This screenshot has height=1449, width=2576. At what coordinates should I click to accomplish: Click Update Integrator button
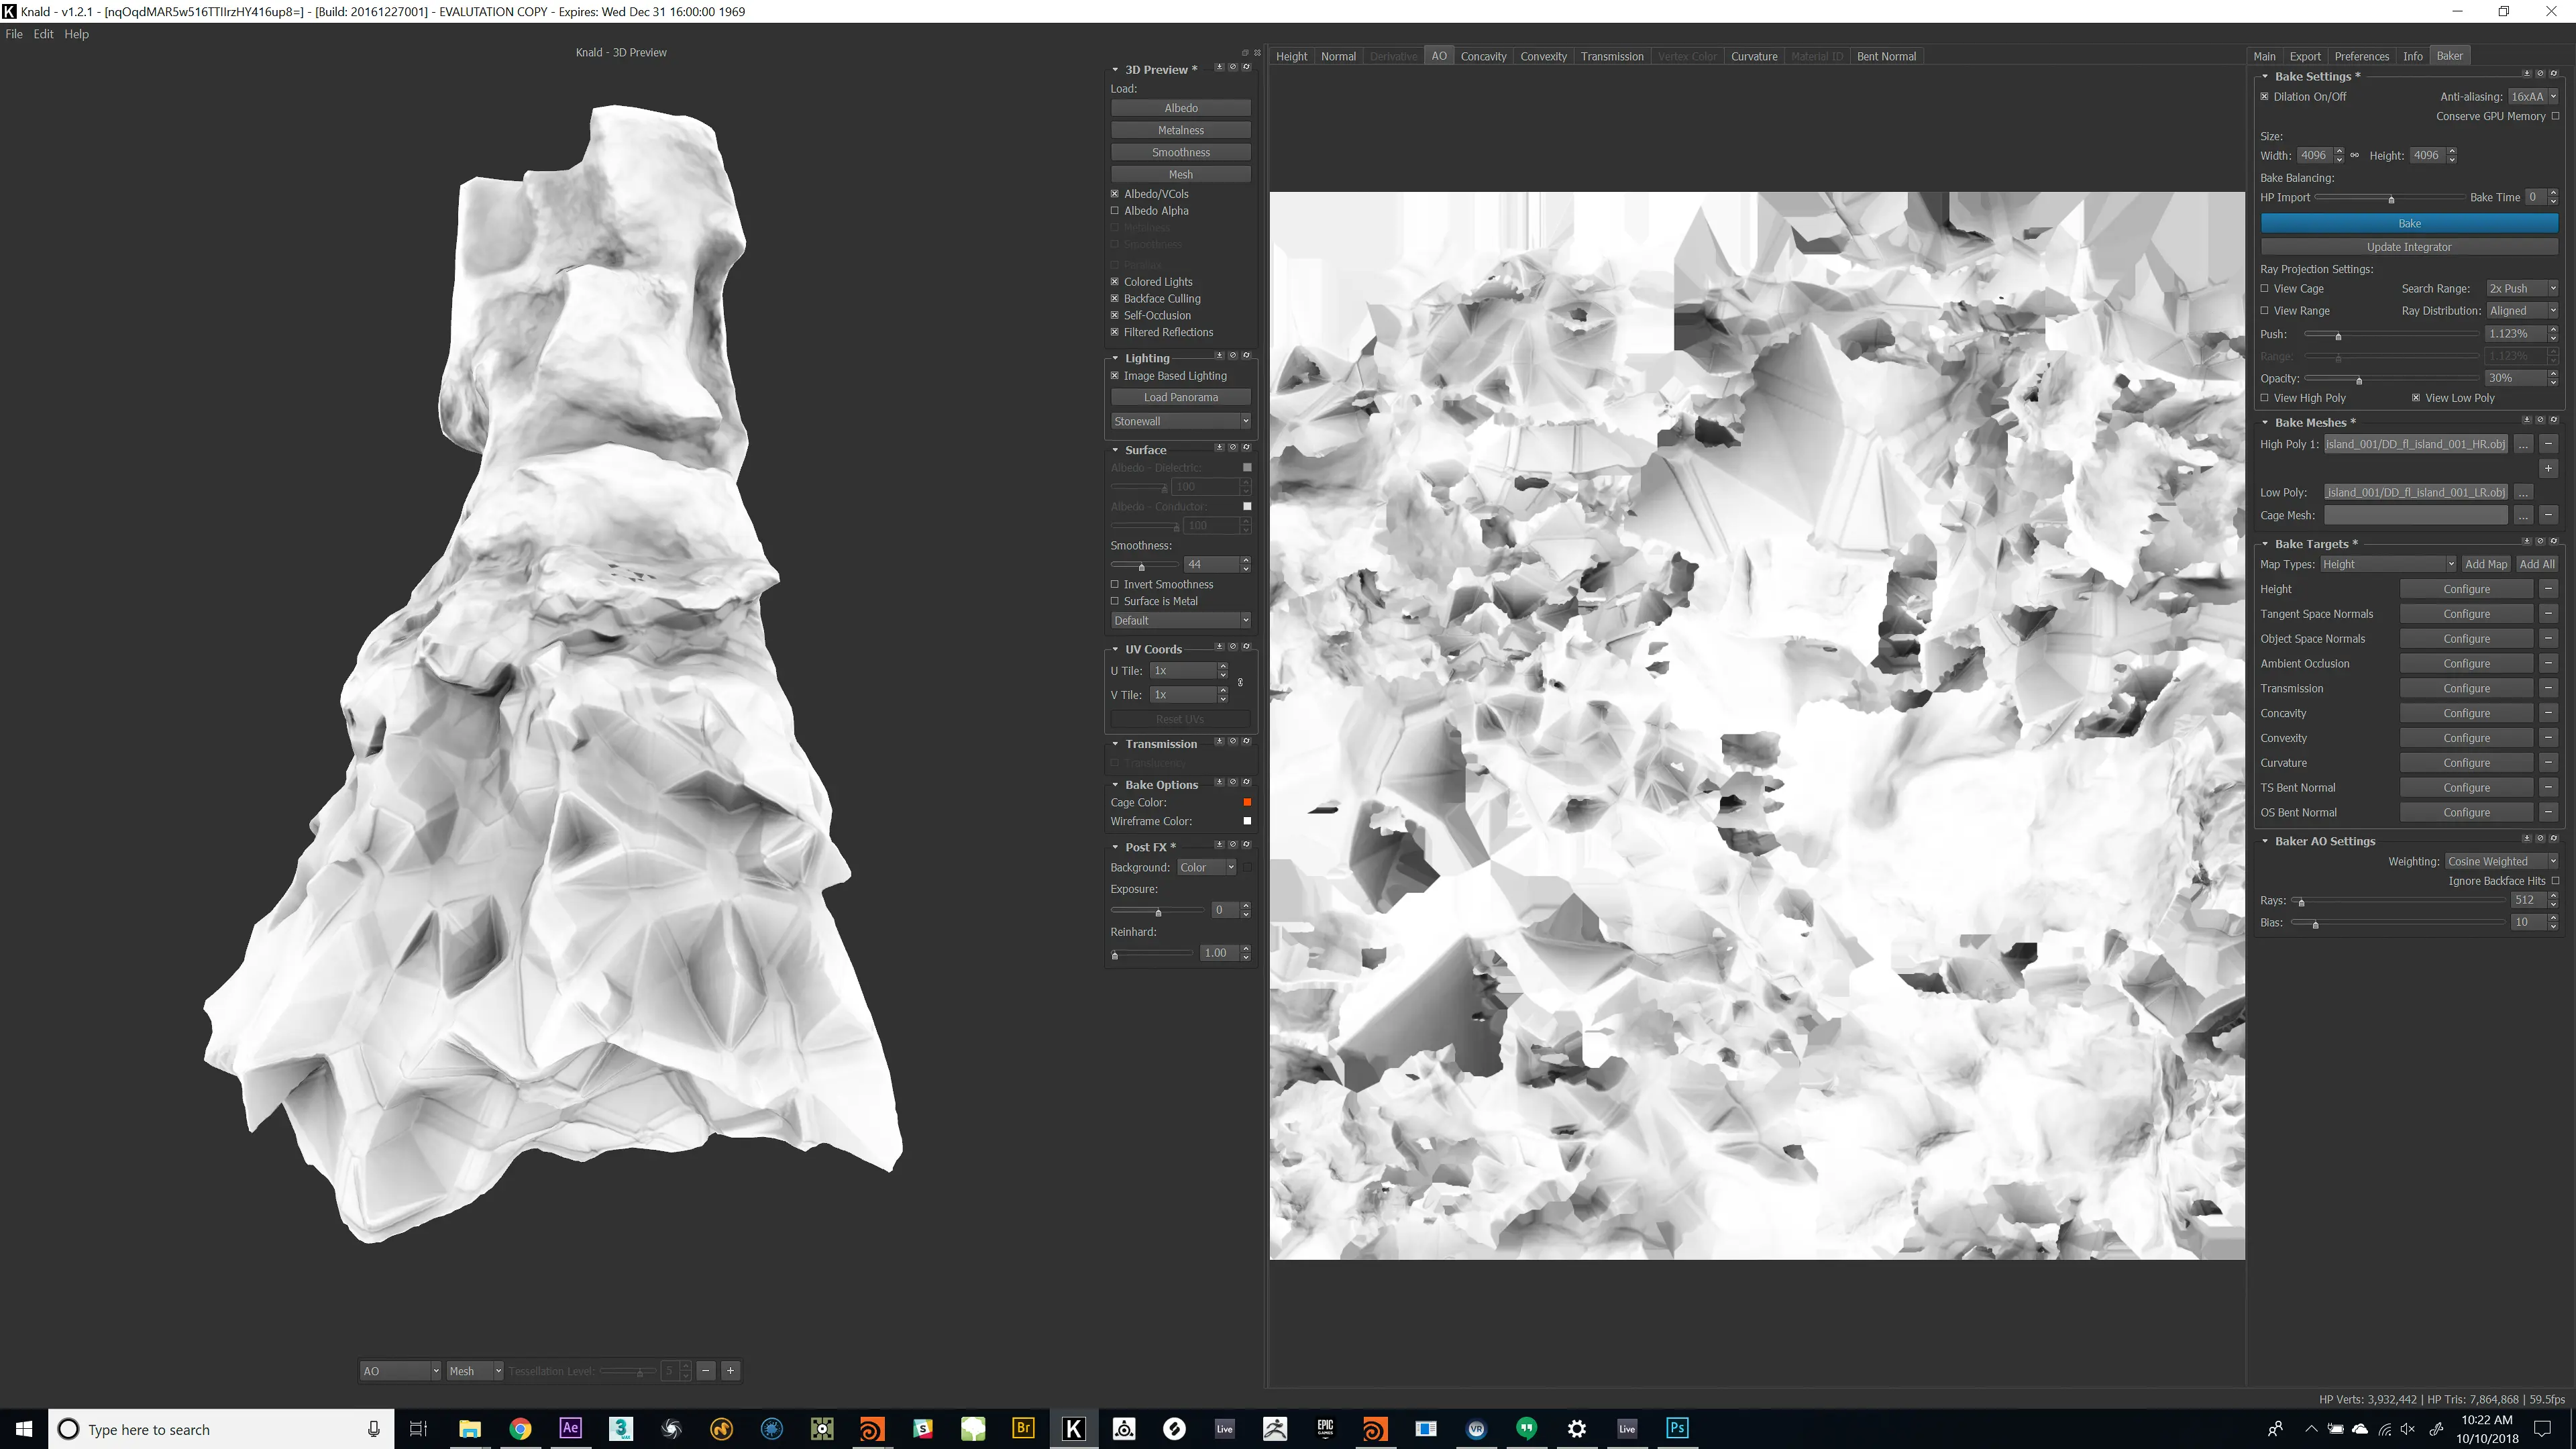tap(2409, 247)
